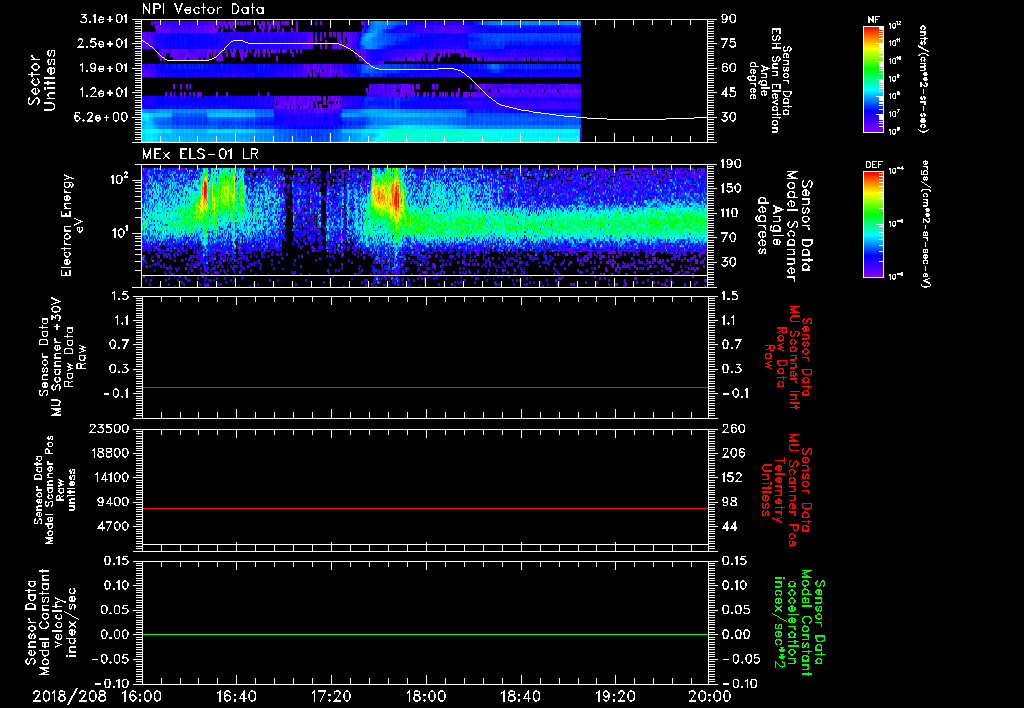Click the "Electron Energy eV" axis label
1024x708 pixels.
click(72, 225)
